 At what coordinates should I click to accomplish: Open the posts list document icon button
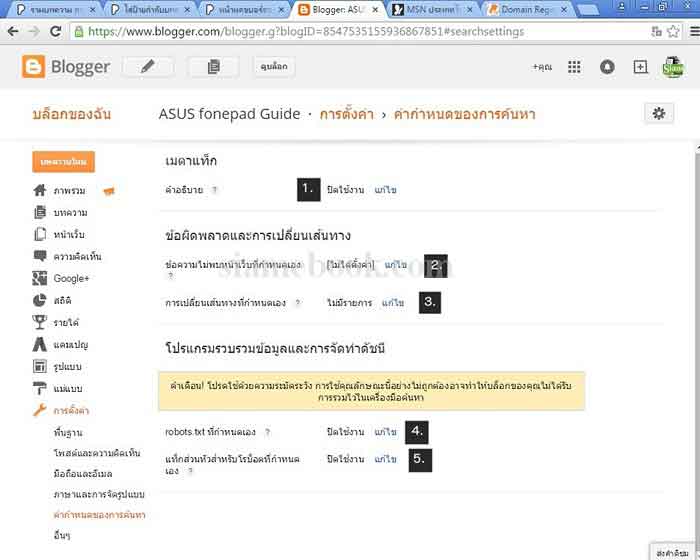click(213, 67)
